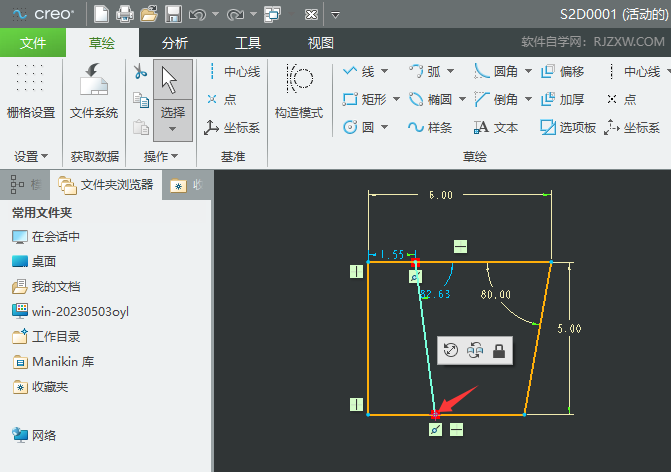Select the 椭圆 ellipse tool
This screenshot has width=671, height=472.
point(431,99)
